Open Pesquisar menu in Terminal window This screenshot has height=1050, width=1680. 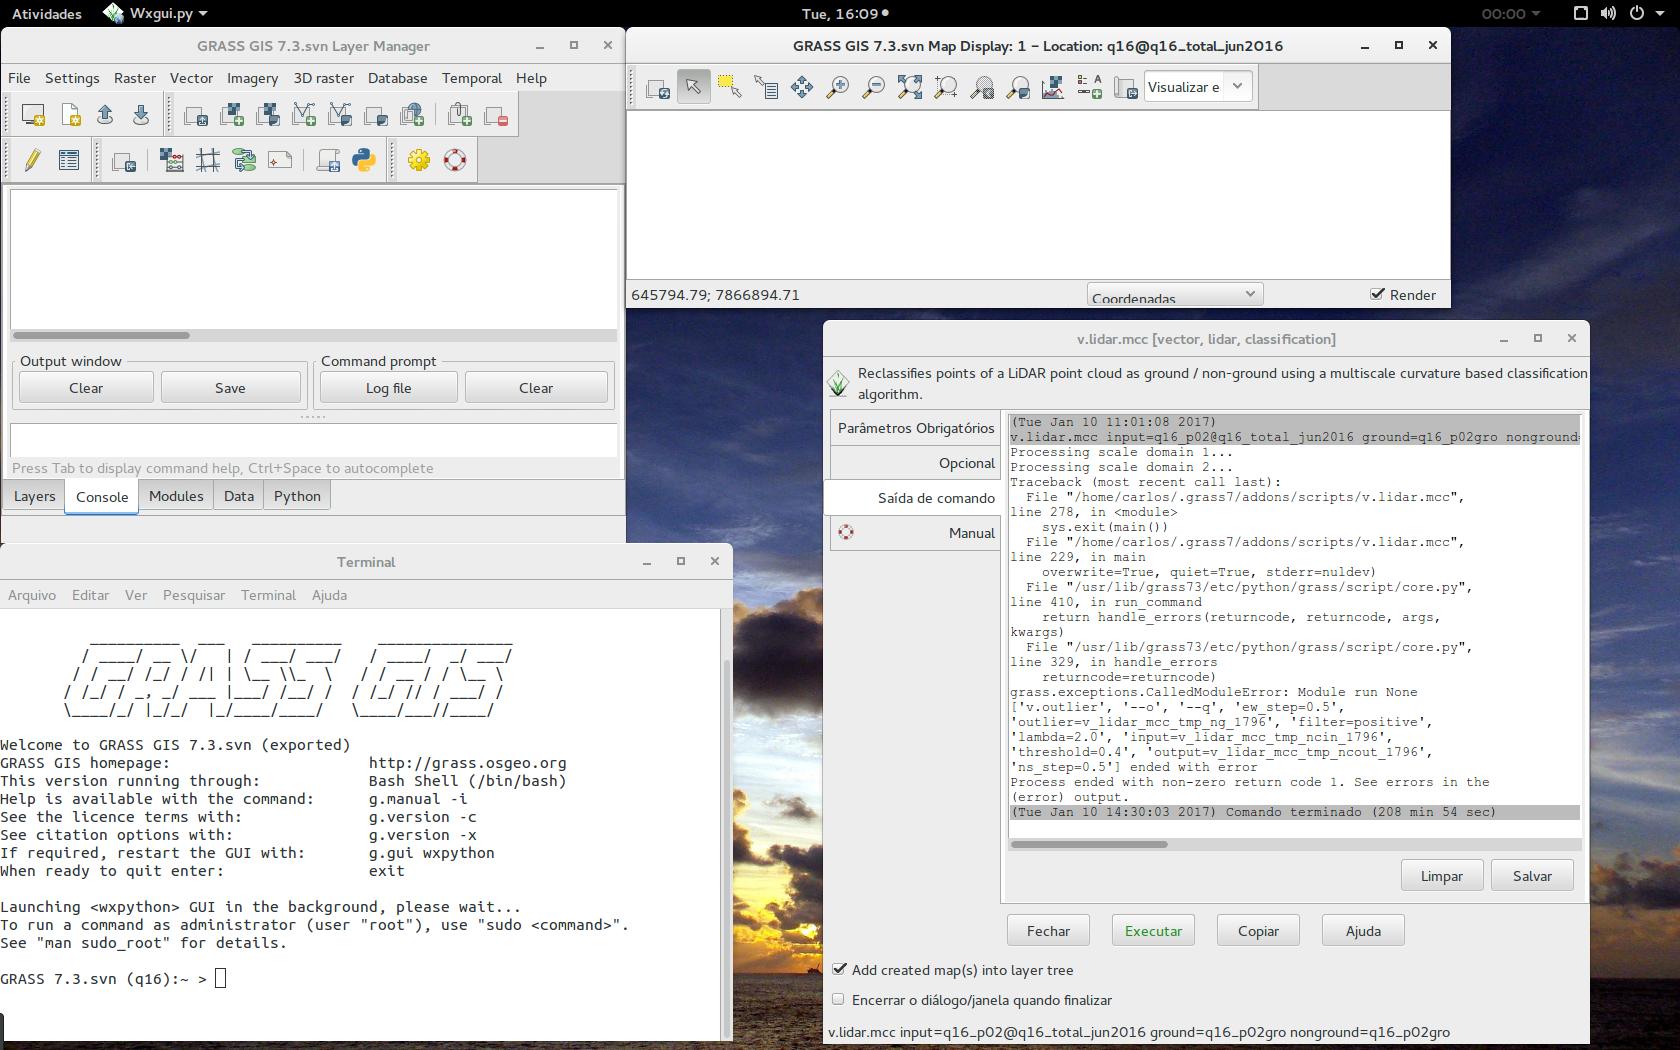[194, 595]
